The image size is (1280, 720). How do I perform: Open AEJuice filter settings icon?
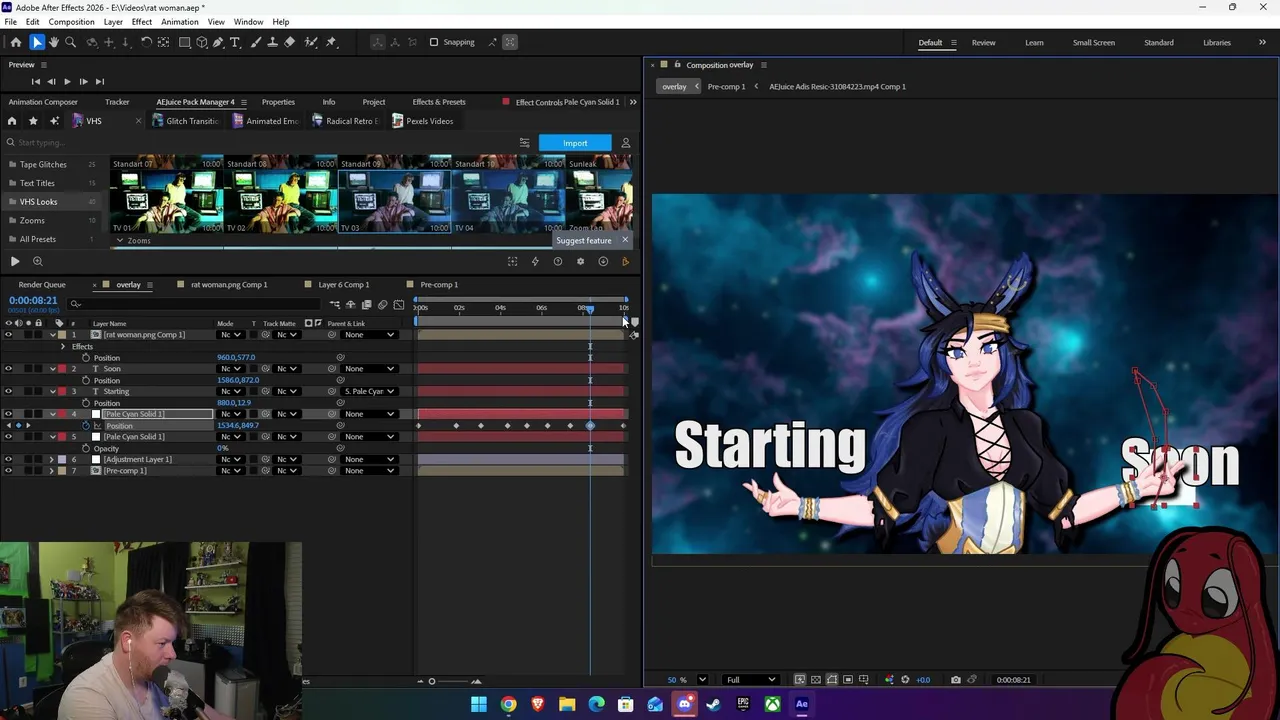tap(524, 143)
